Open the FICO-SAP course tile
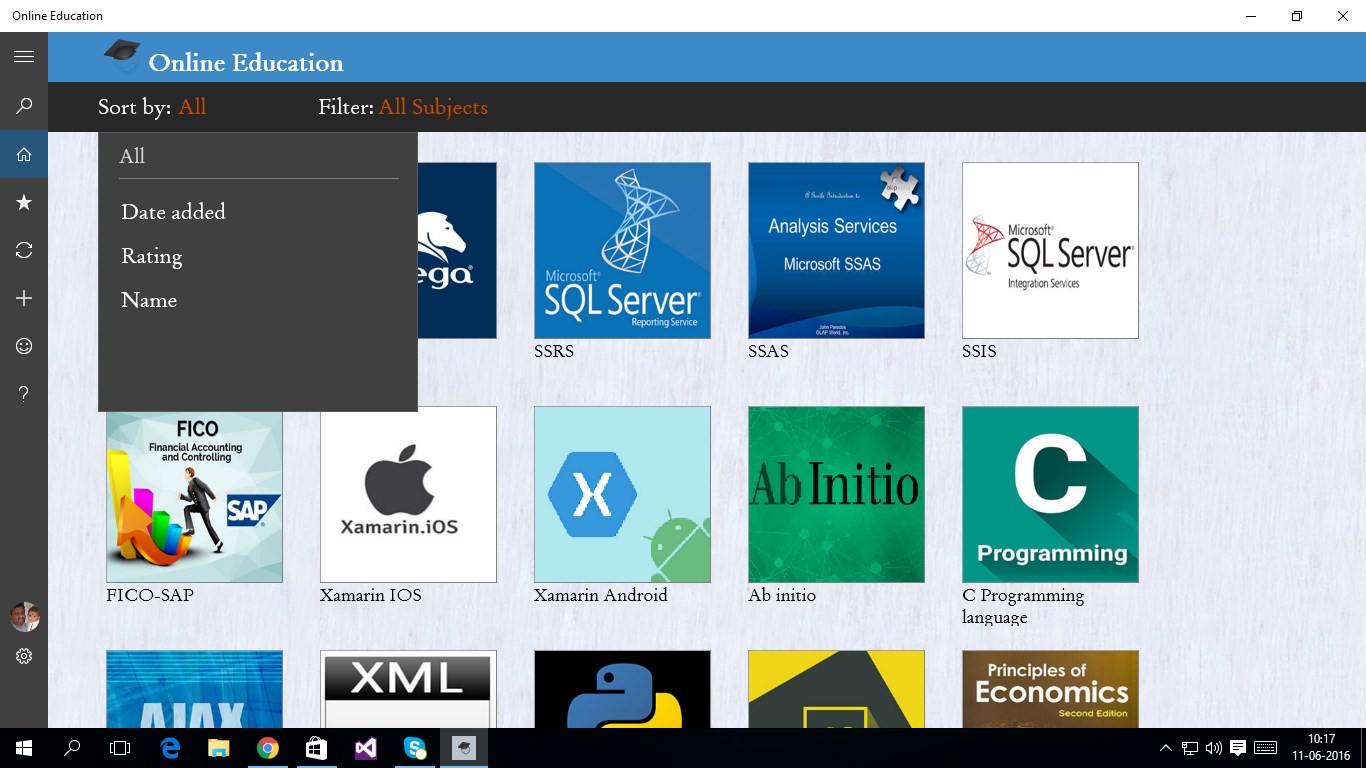 (194, 497)
